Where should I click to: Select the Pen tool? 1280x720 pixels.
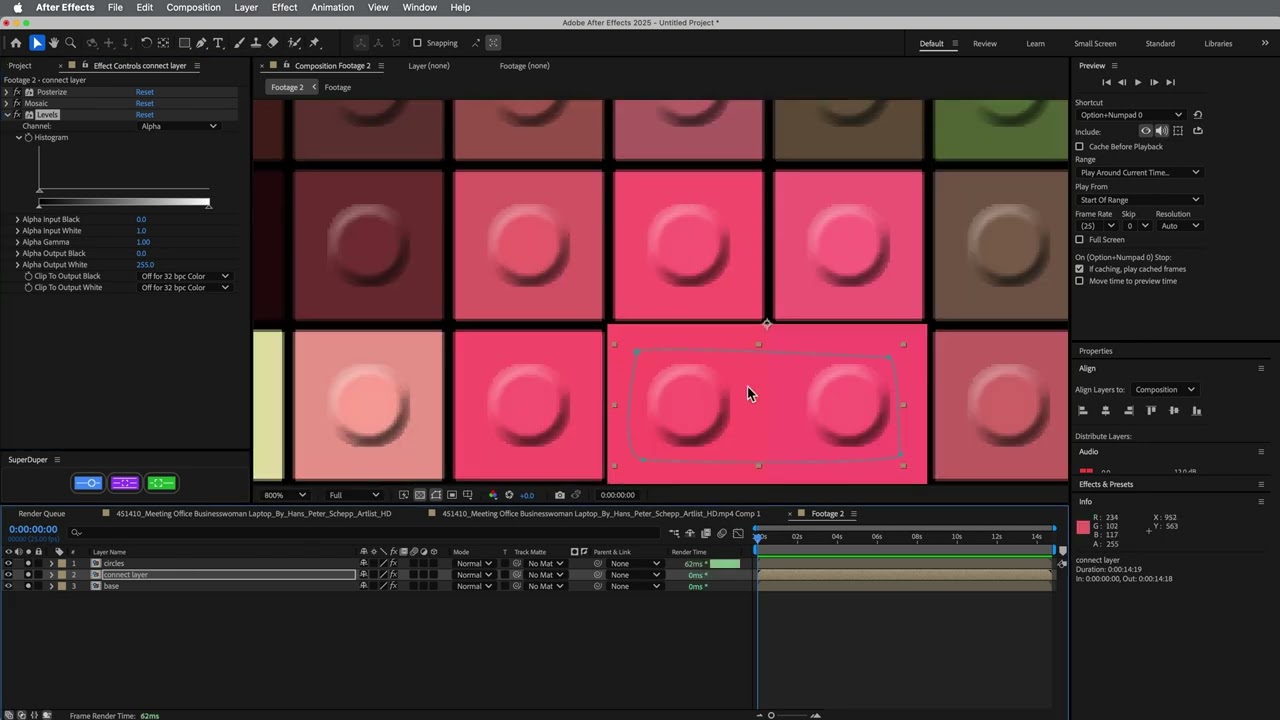click(201, 43)
